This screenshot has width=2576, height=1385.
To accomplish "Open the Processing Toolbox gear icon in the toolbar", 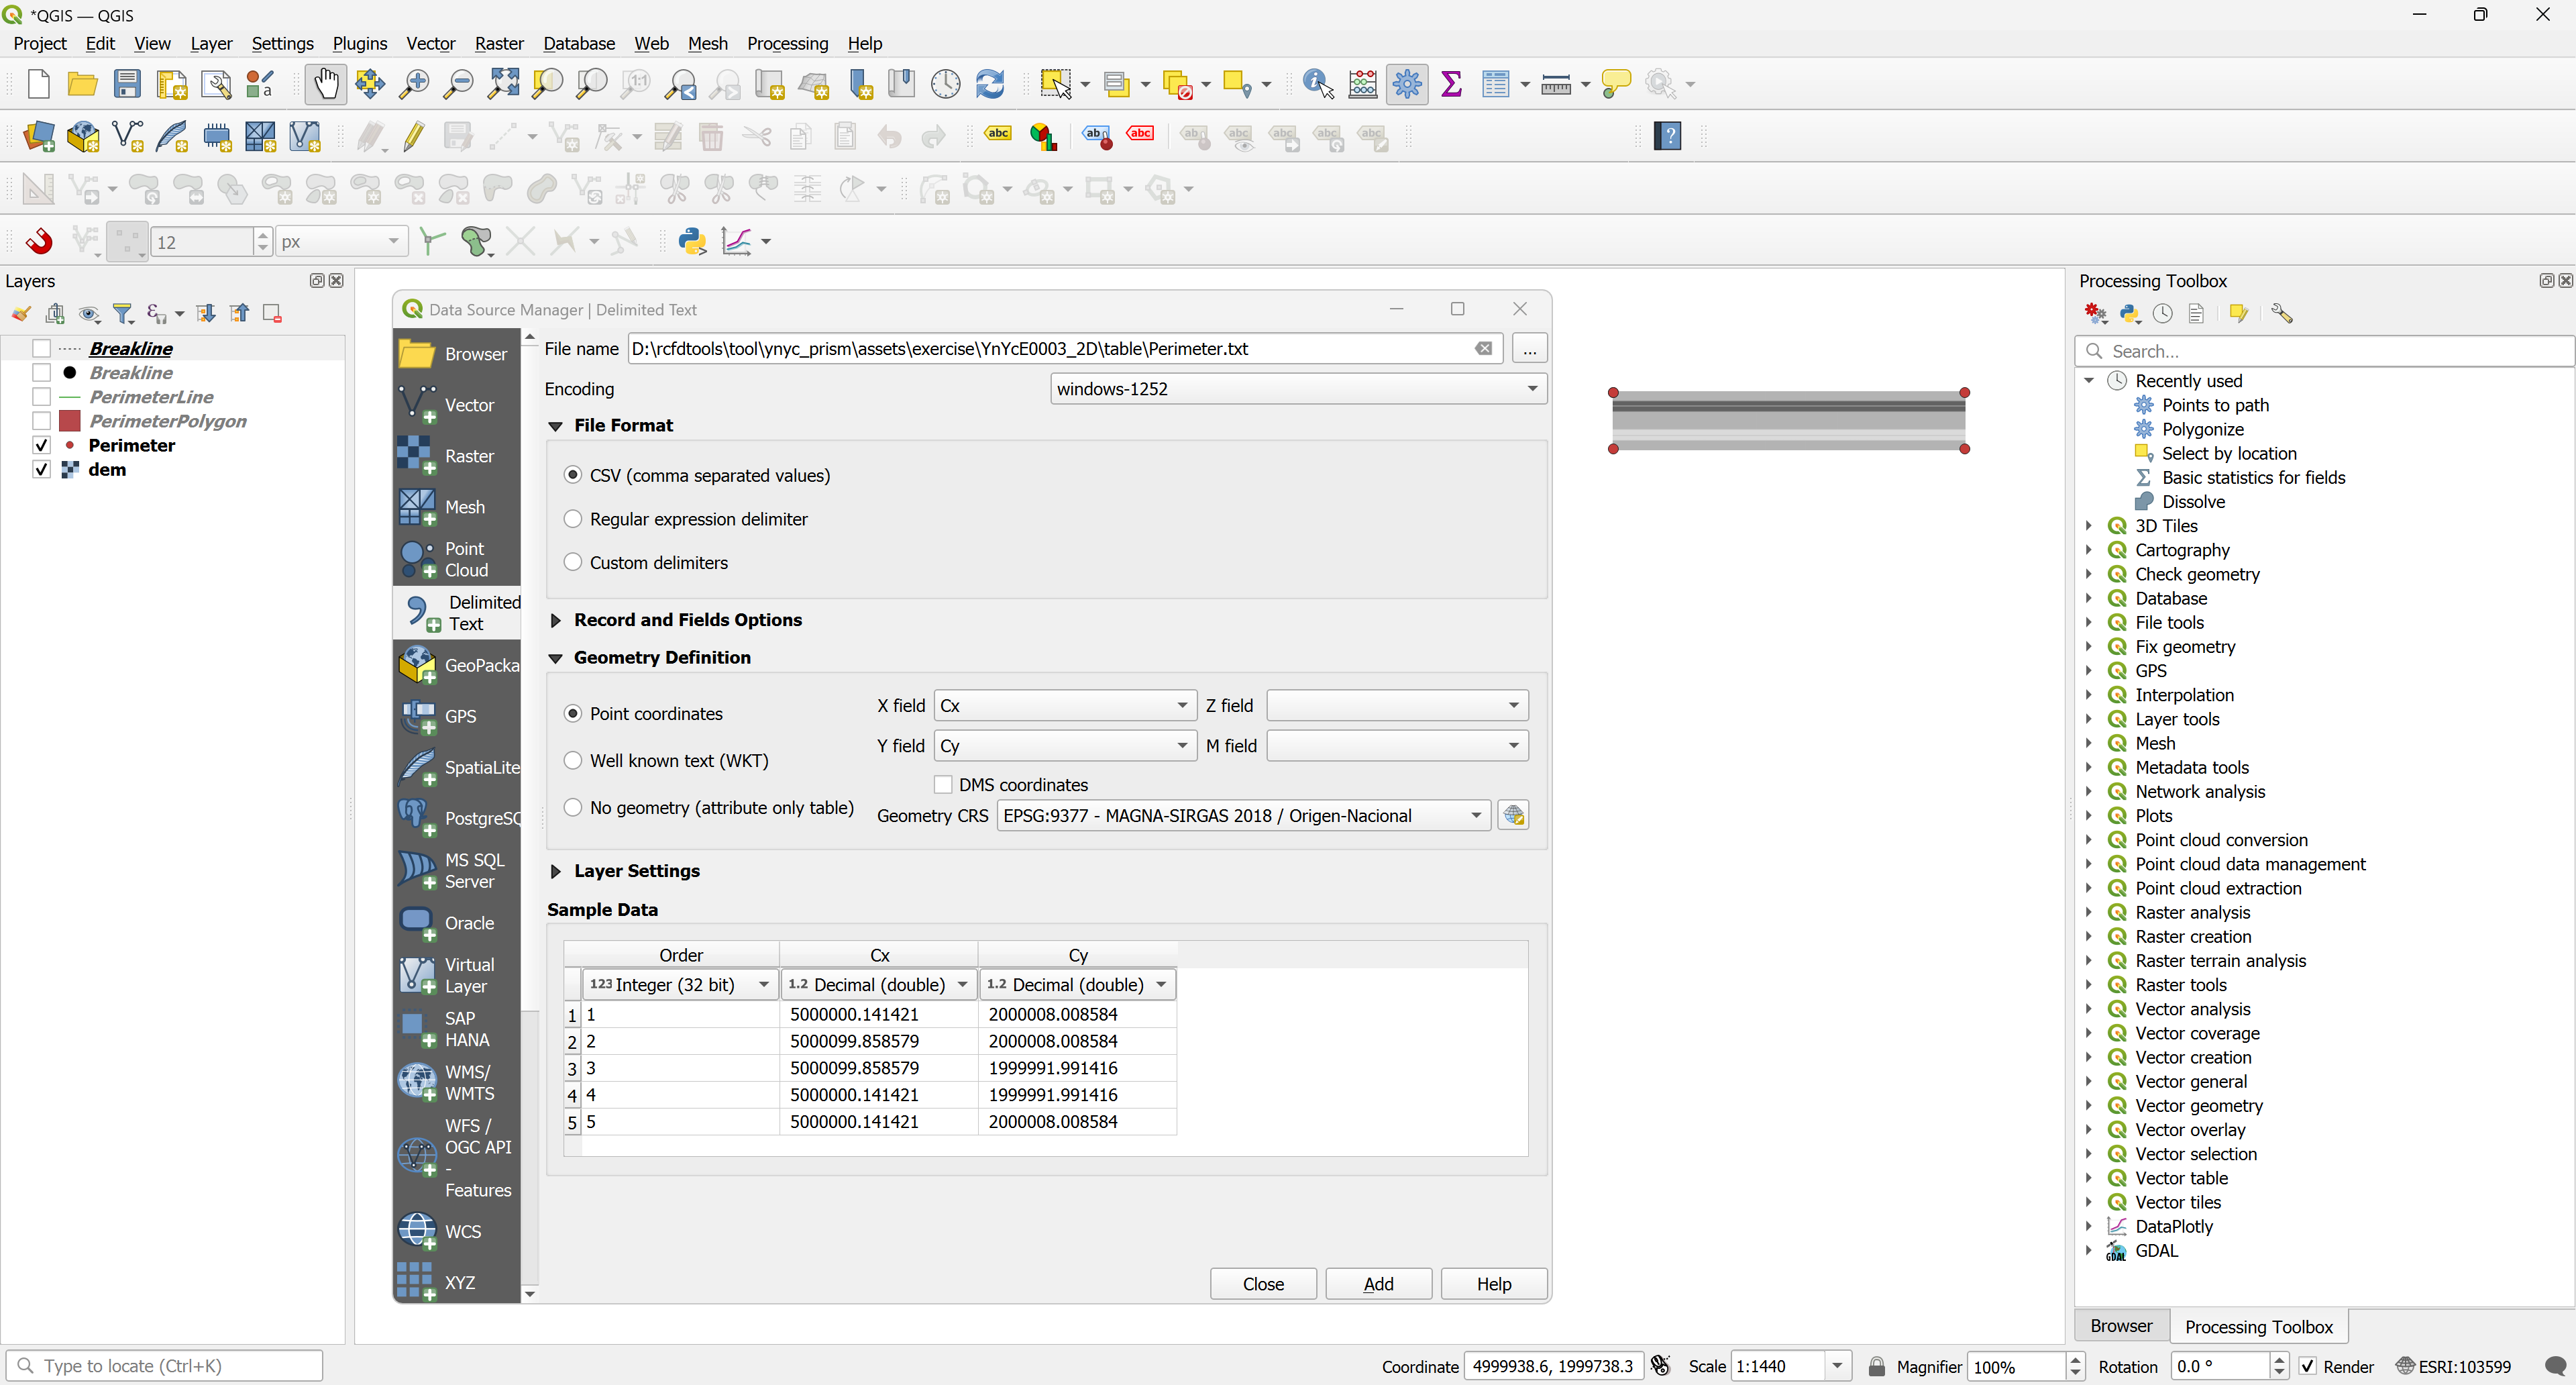I will point(1406,84).
